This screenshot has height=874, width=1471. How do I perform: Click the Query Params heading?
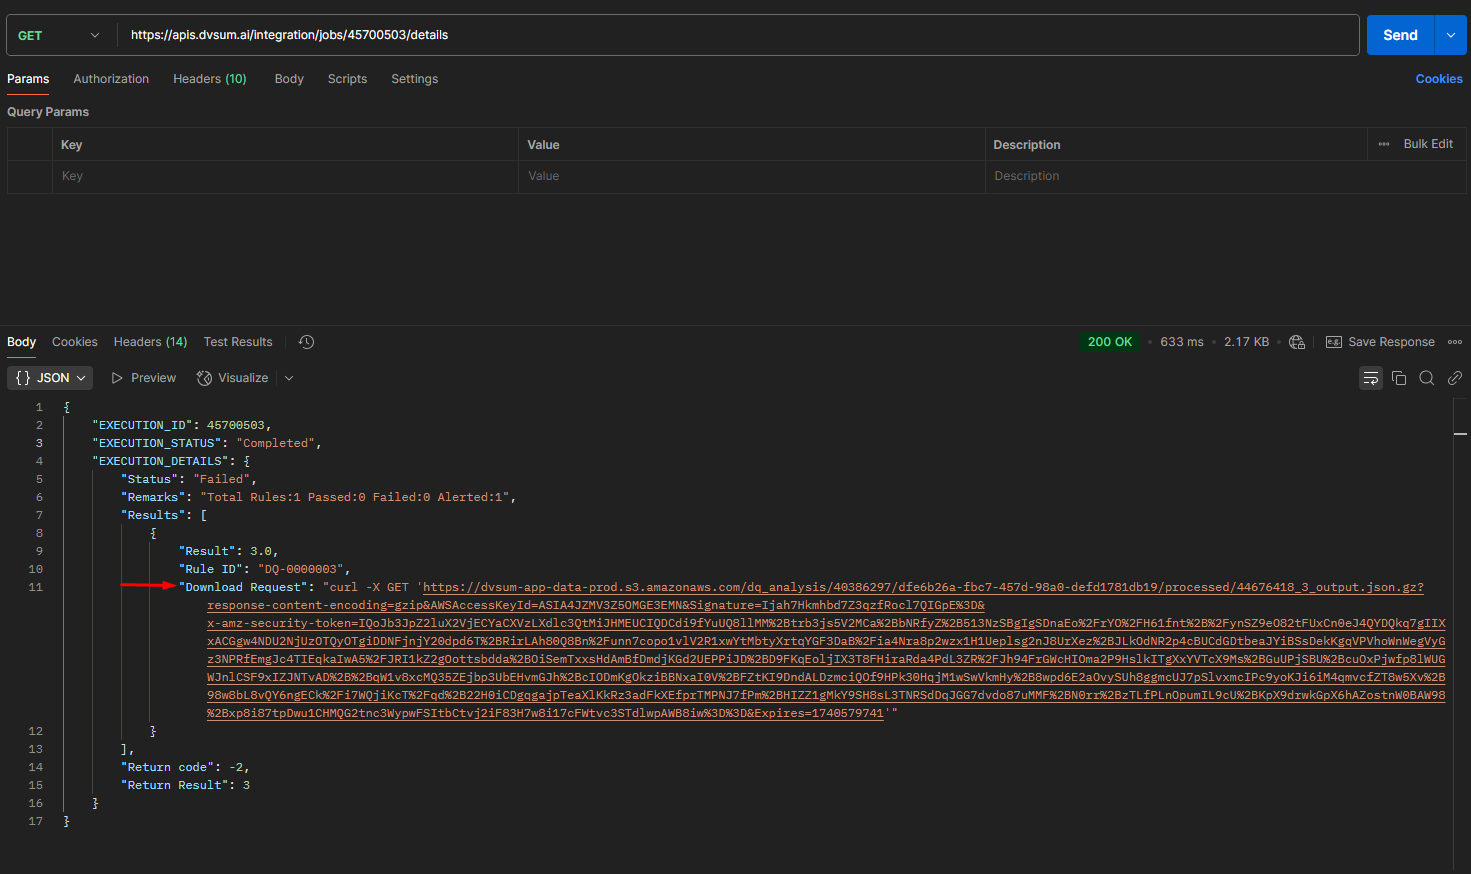click(48, 112)
